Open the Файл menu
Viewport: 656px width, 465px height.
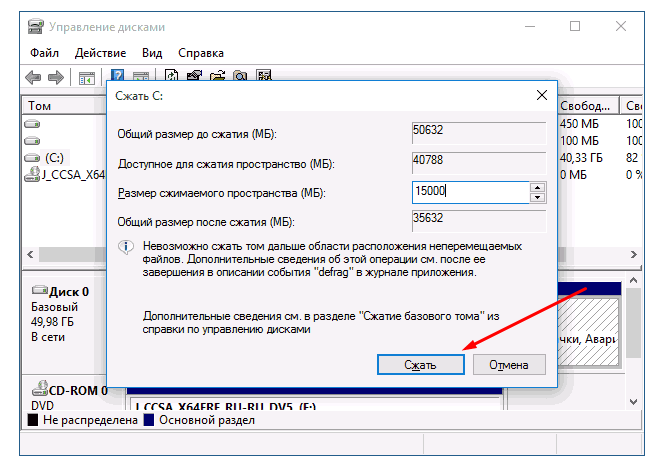coord(44,53)
